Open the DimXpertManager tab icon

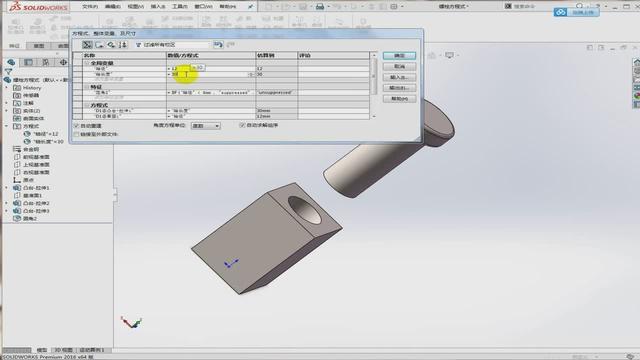pos(63,62)
